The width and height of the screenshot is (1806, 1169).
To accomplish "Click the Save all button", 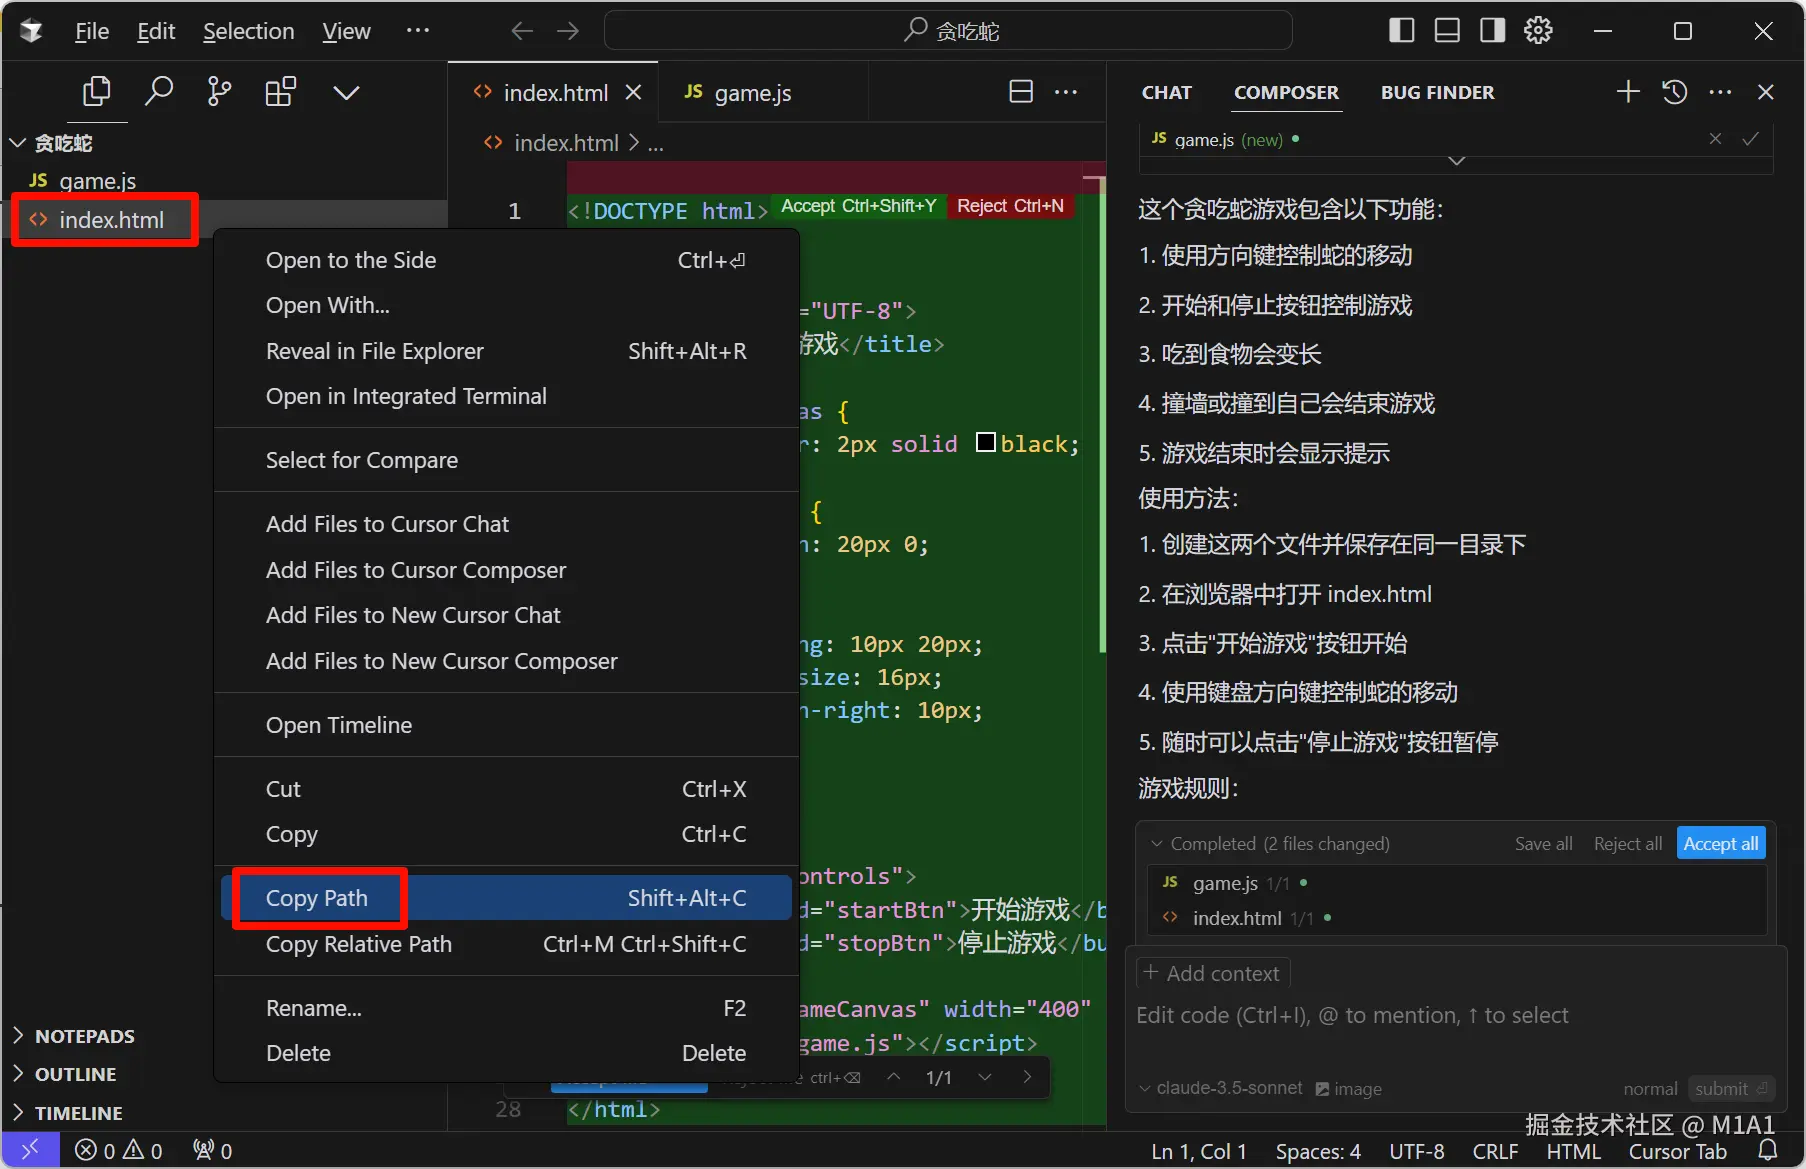I will pos(1543,843).
